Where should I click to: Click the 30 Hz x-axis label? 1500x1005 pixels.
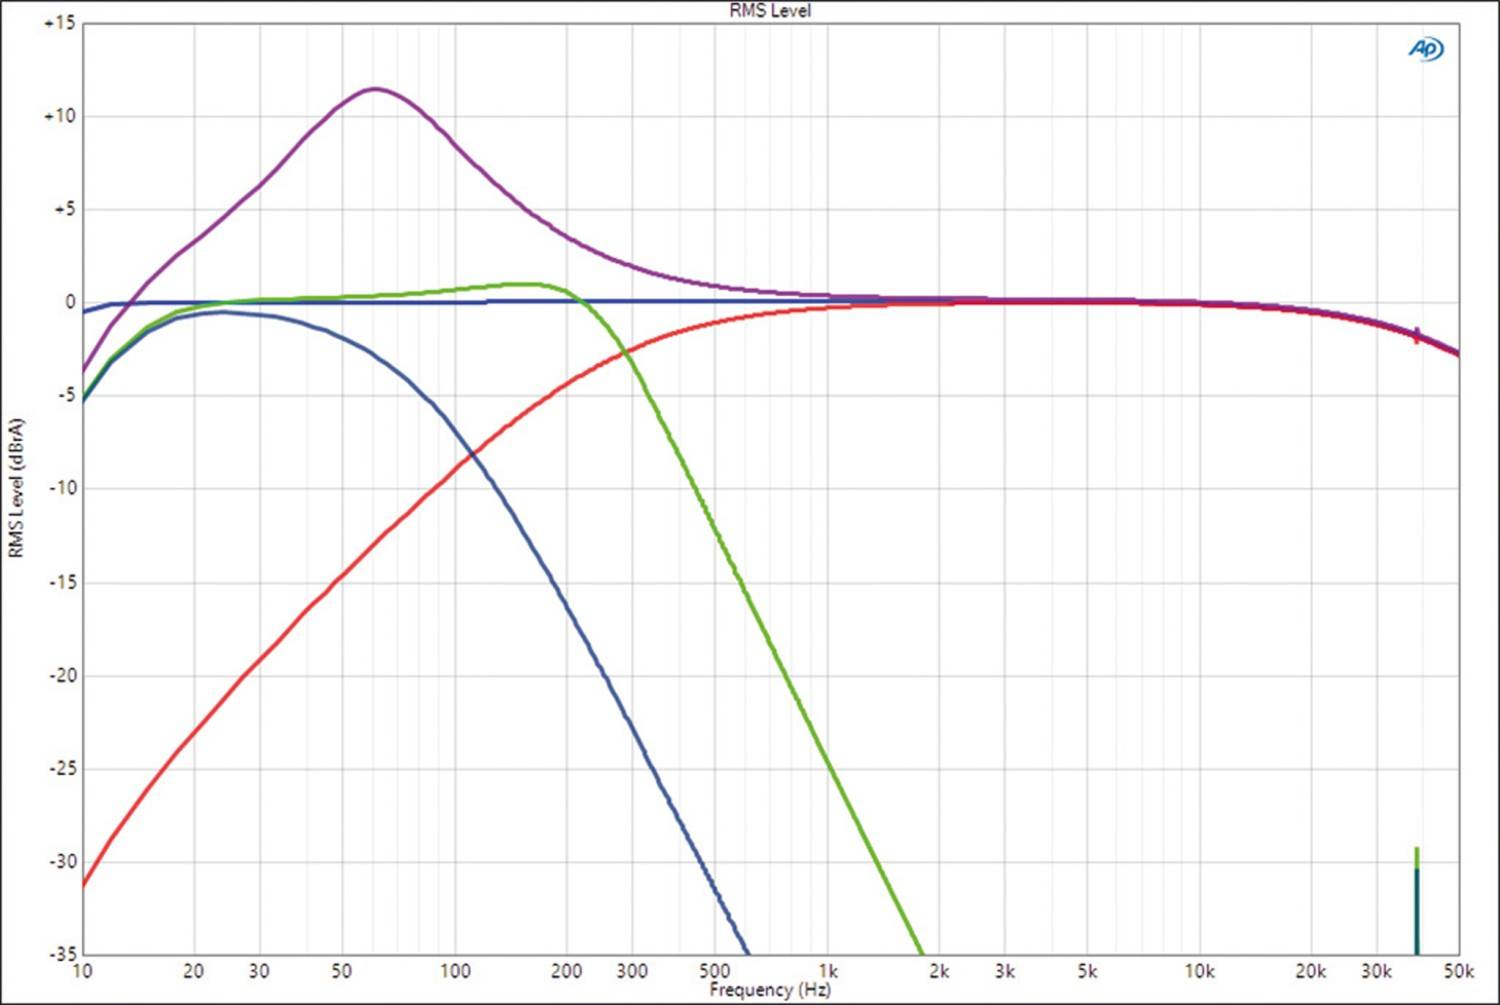pyautogui.click(x=259, y=971)
